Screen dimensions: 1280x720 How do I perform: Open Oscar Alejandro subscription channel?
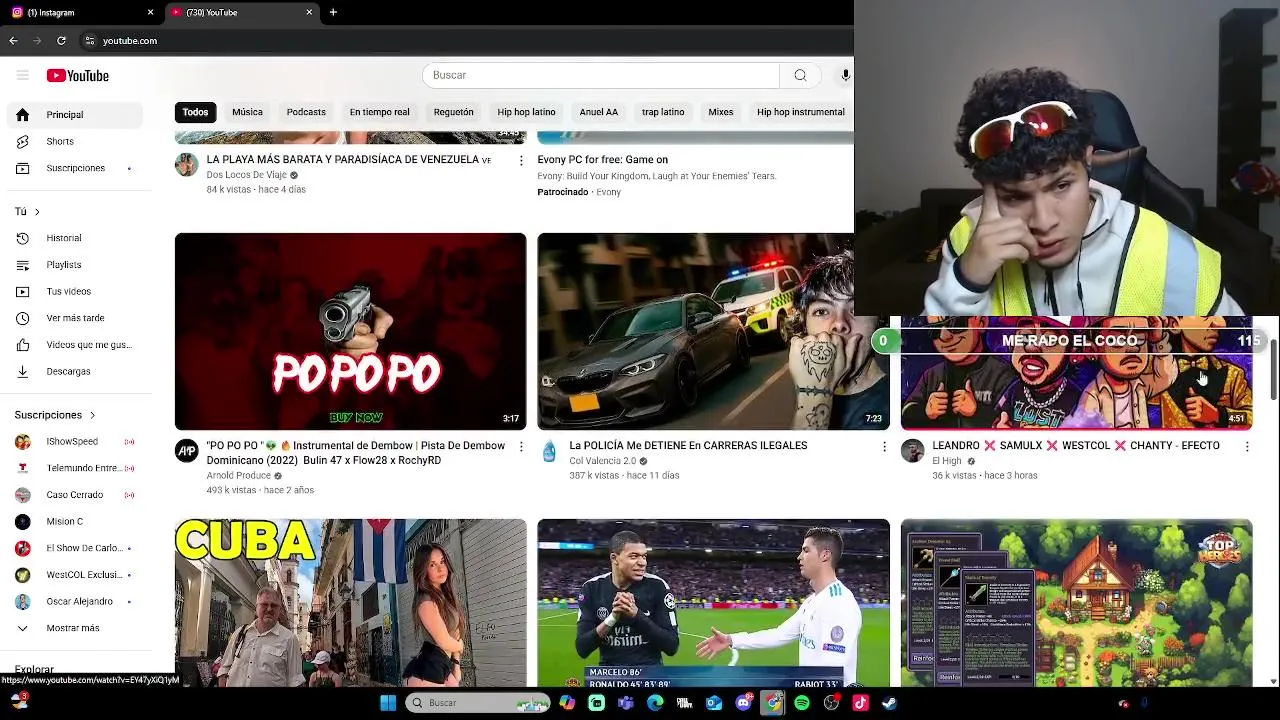tap(75, 602)
